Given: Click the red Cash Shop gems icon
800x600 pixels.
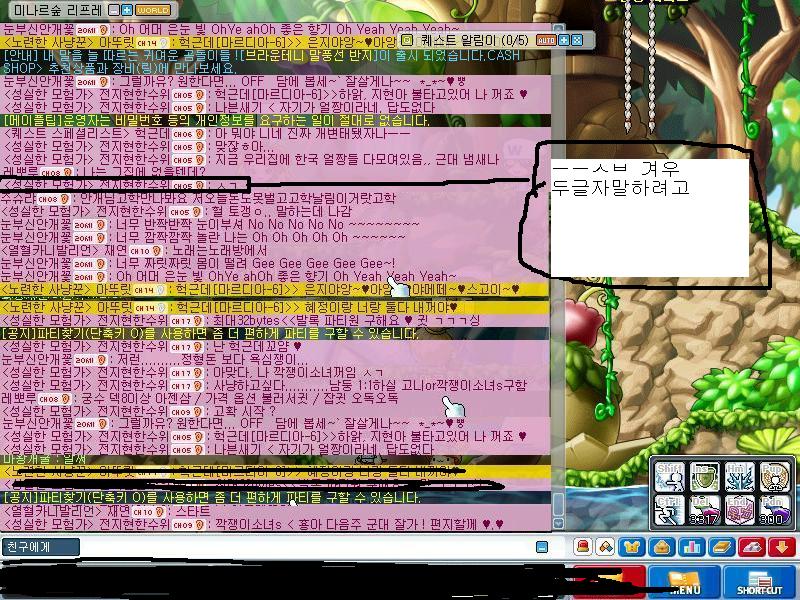Looking at the screenshot, I should tap(752, 547).
